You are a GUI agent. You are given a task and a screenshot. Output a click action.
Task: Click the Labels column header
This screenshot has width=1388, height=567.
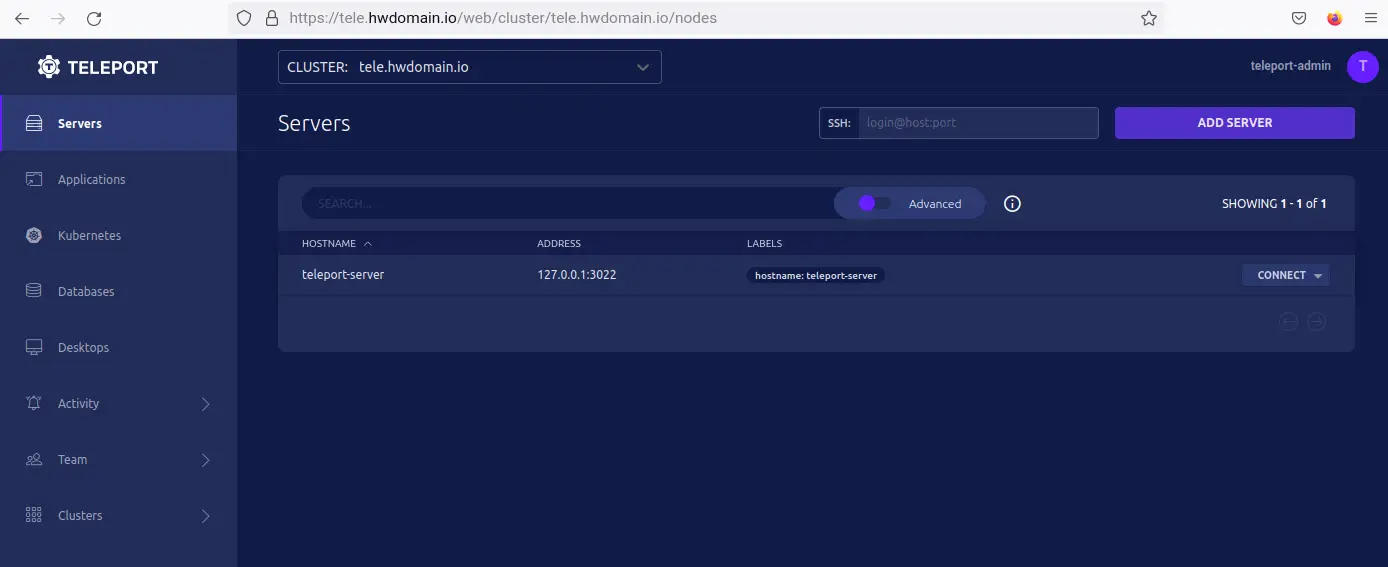(764, 243)
